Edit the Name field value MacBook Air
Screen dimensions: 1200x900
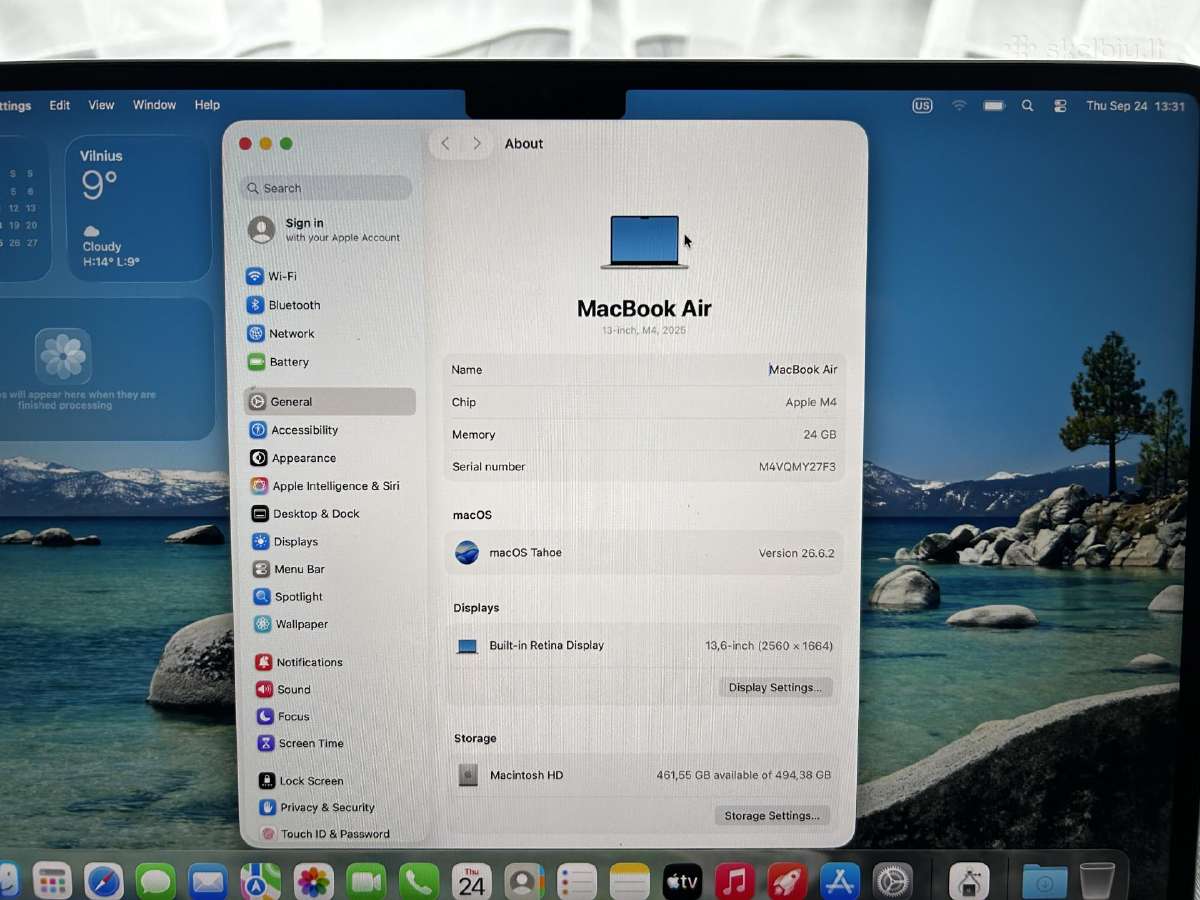click(x=803, y=370)
